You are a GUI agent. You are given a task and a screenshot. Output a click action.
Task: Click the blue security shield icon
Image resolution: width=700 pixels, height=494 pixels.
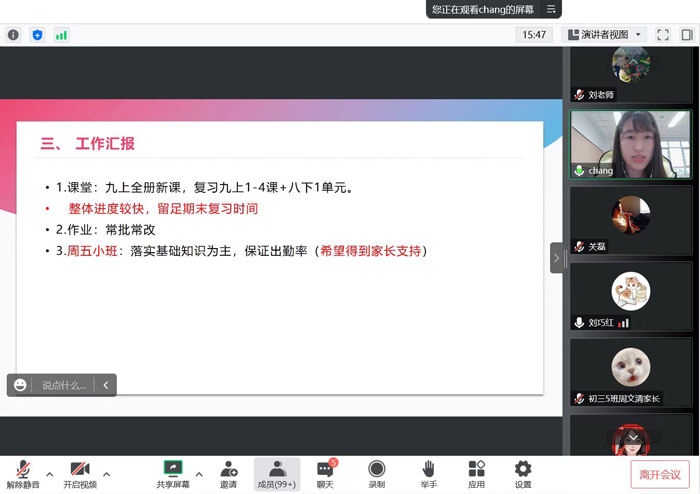[x=38, y=35]
